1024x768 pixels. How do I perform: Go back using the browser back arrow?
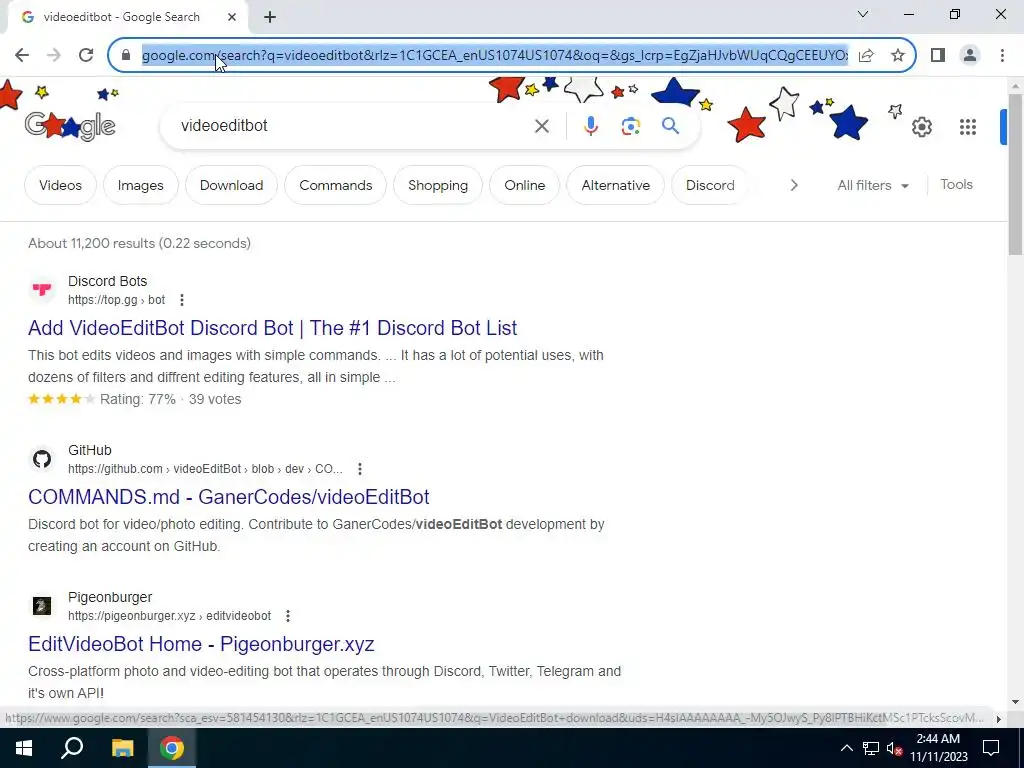(x=22, y=56)
